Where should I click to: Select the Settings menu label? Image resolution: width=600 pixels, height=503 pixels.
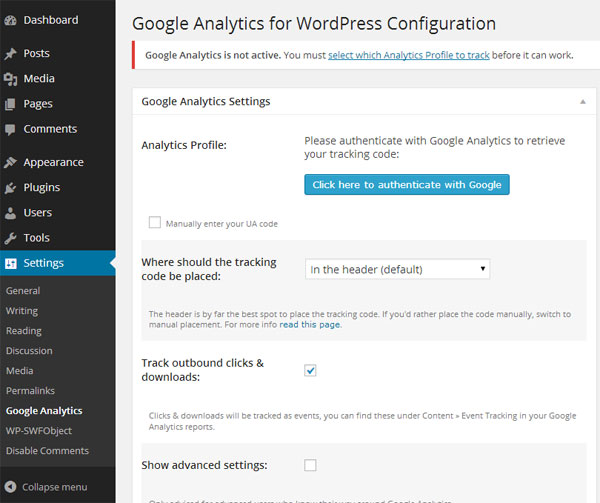tap(44, 263)
